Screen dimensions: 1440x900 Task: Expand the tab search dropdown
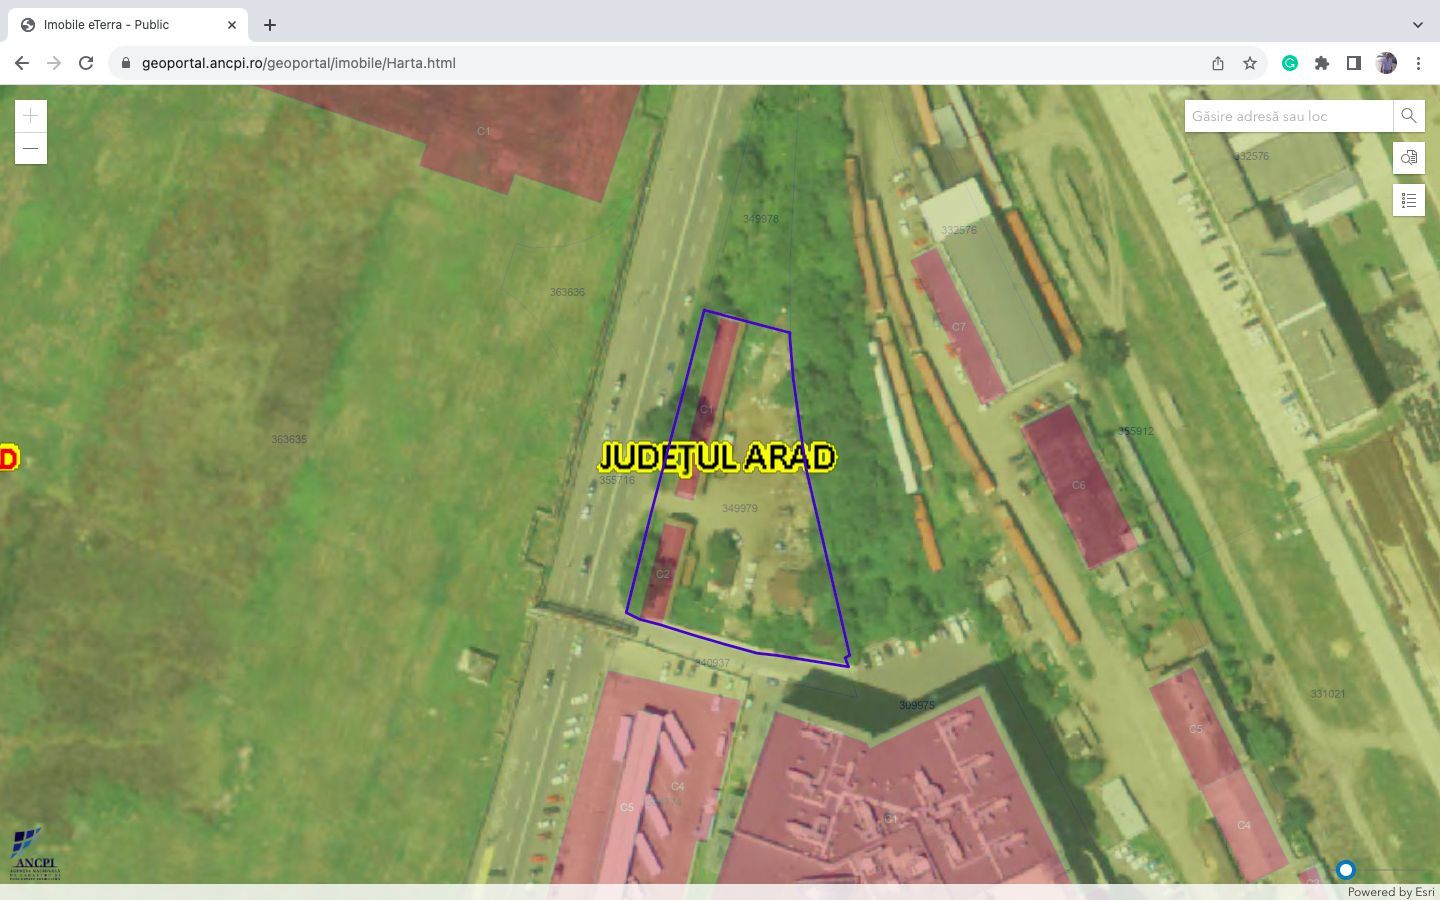coord(1417,25)
